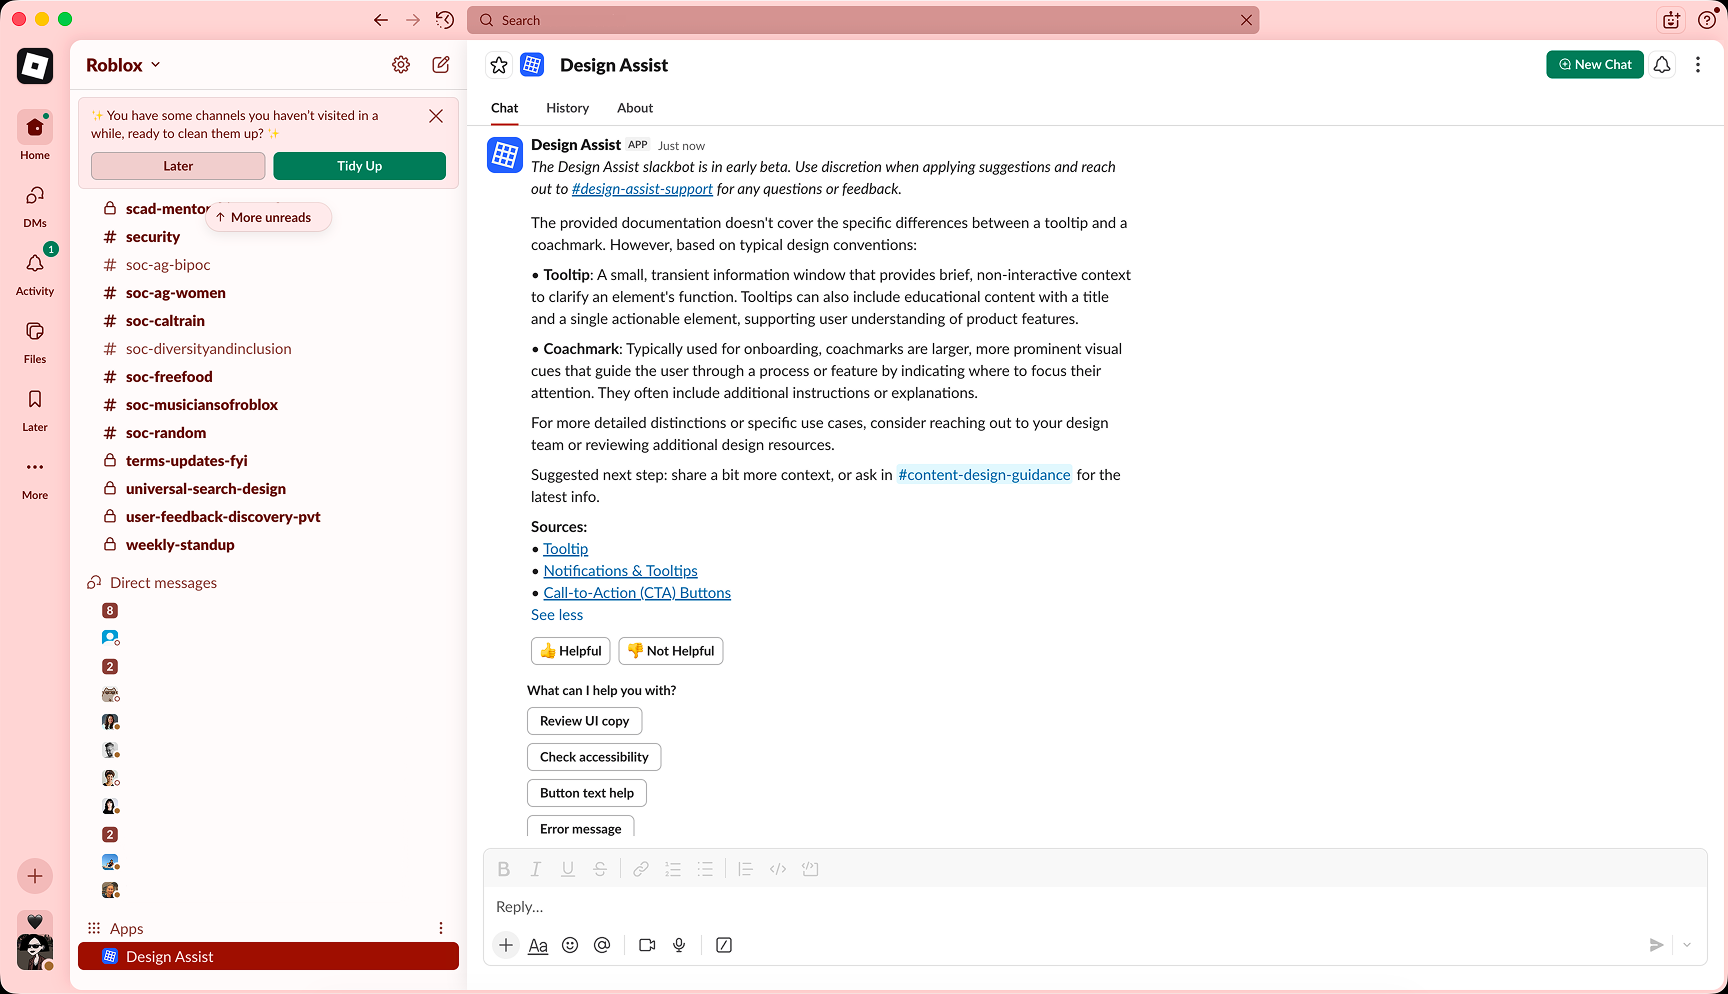Screen dimensions: 1728x994
Task: Open slash shortcuts in composer
Action: pos(724,945)
